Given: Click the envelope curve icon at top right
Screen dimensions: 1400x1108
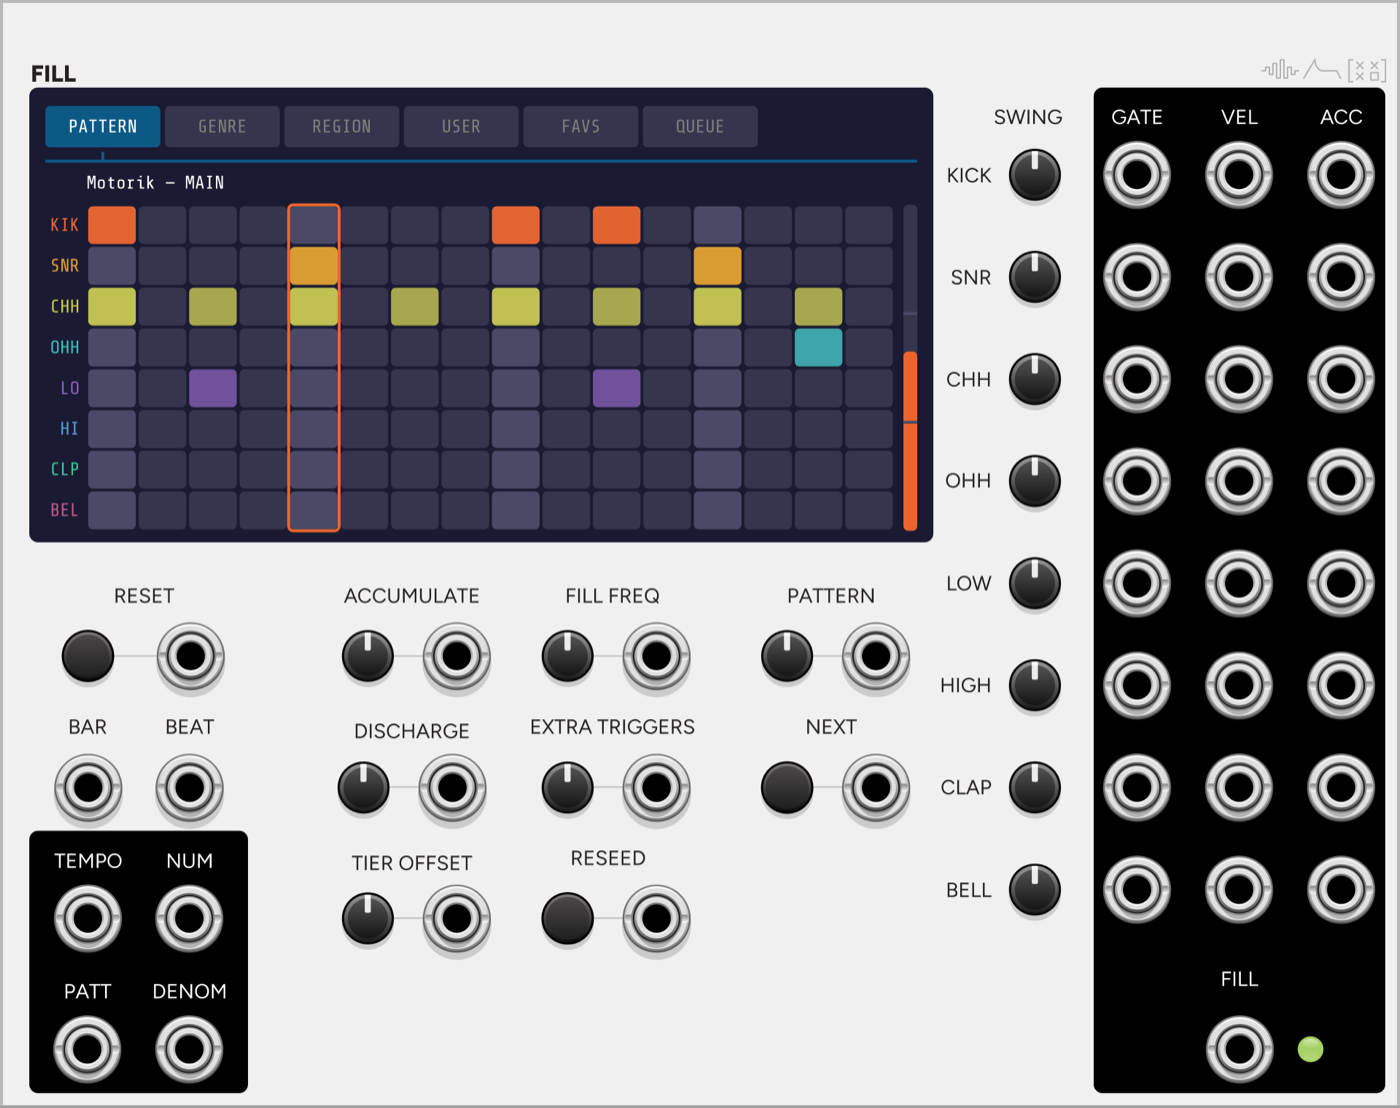Looking at the screenshot, I should (1321, 69).
